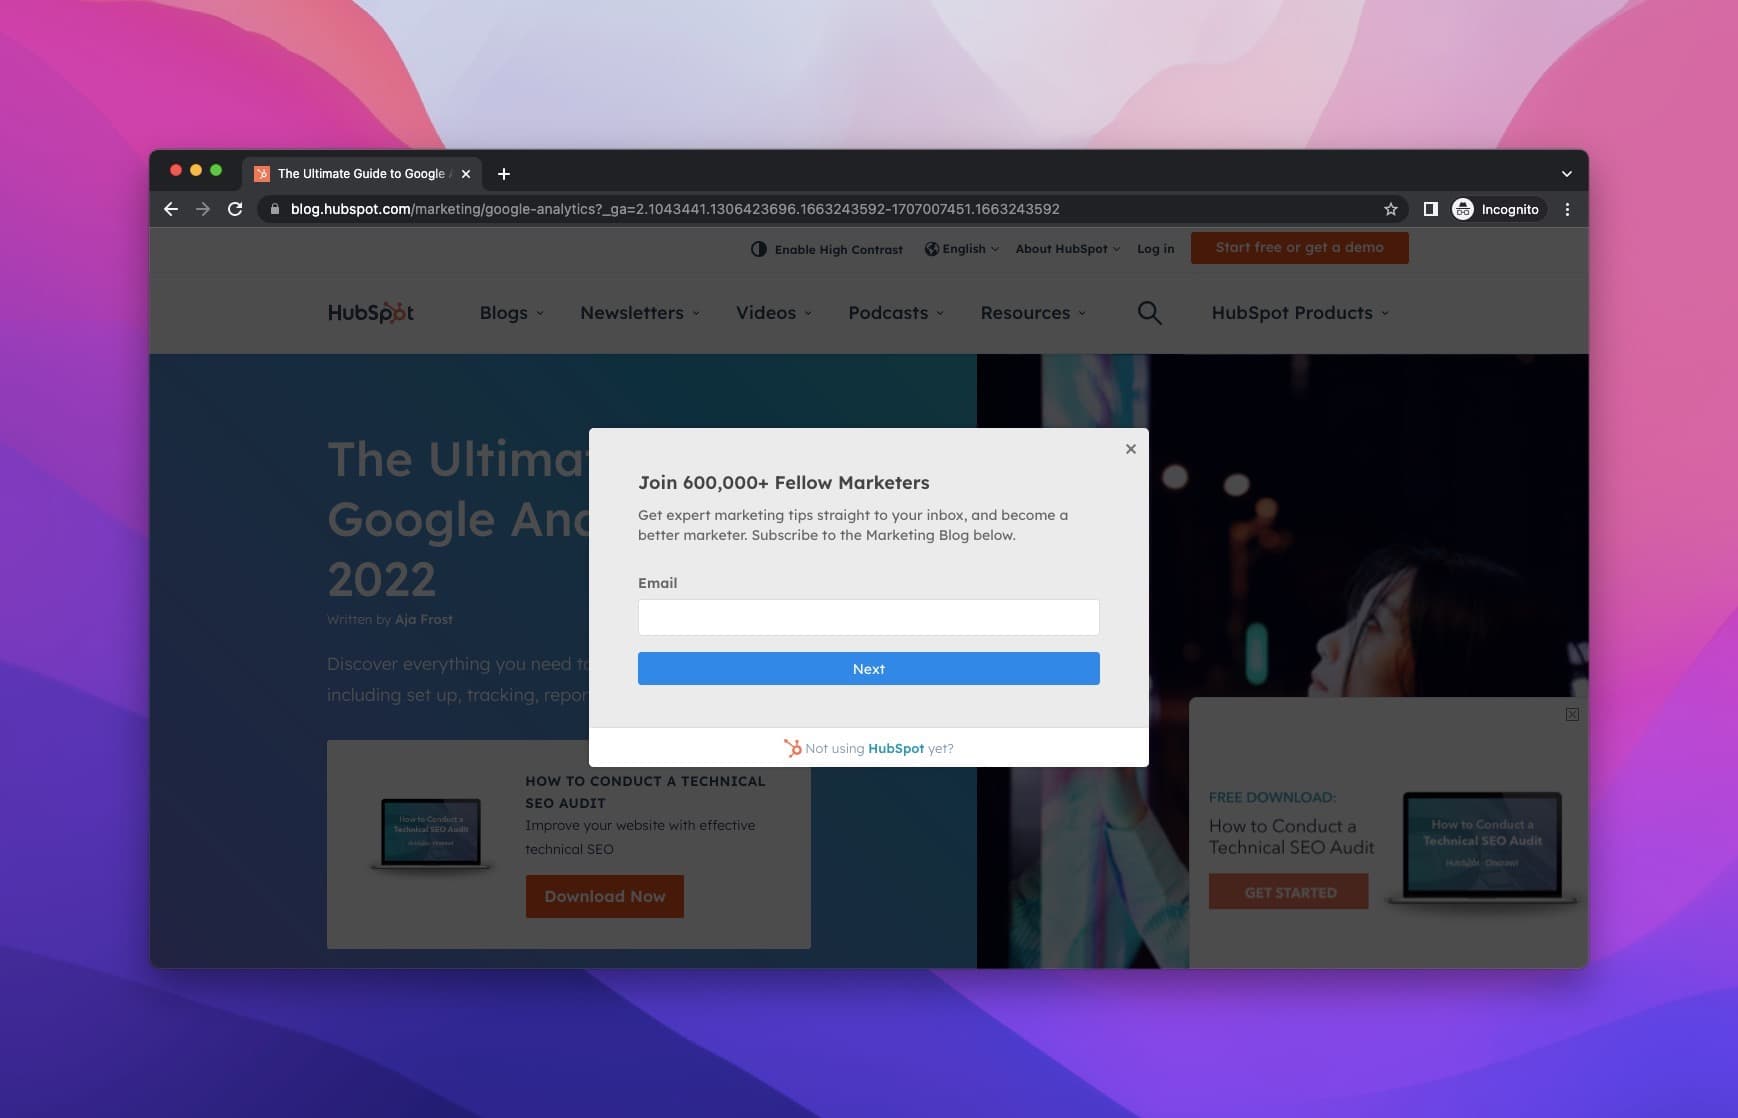Screen dimensions: 1738x1118
Task: Expand the Blogs menu
Action: (512, 313)
